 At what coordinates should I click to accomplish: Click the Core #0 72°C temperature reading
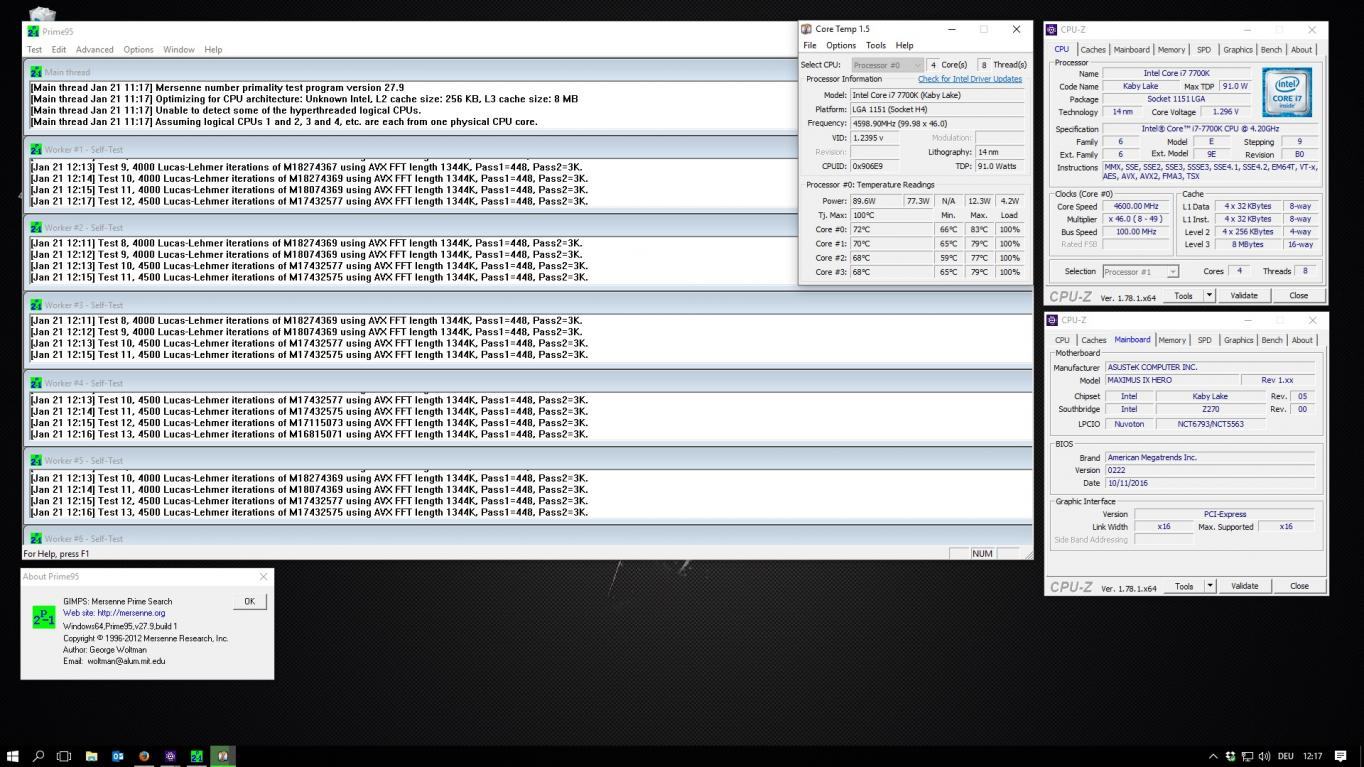click(x=891, y=229)
